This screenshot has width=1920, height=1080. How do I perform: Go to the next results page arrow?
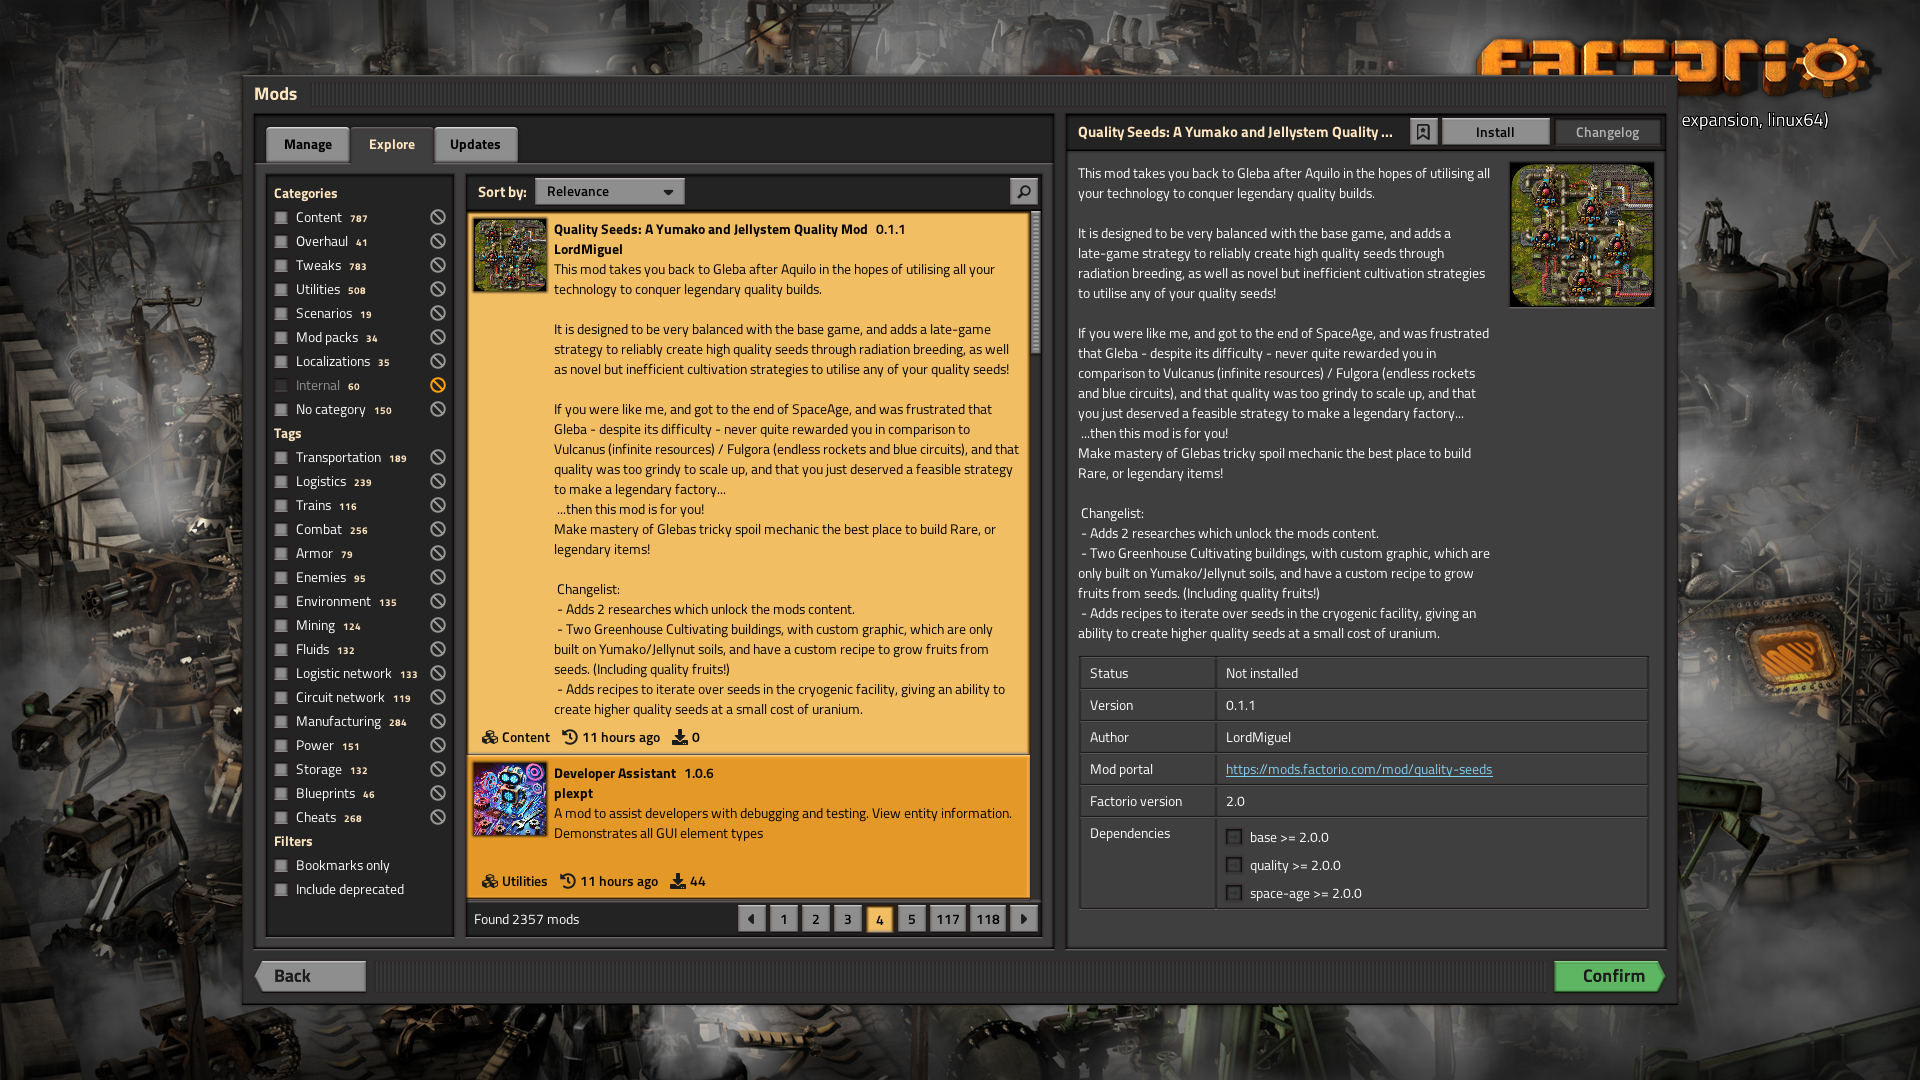1023,919
